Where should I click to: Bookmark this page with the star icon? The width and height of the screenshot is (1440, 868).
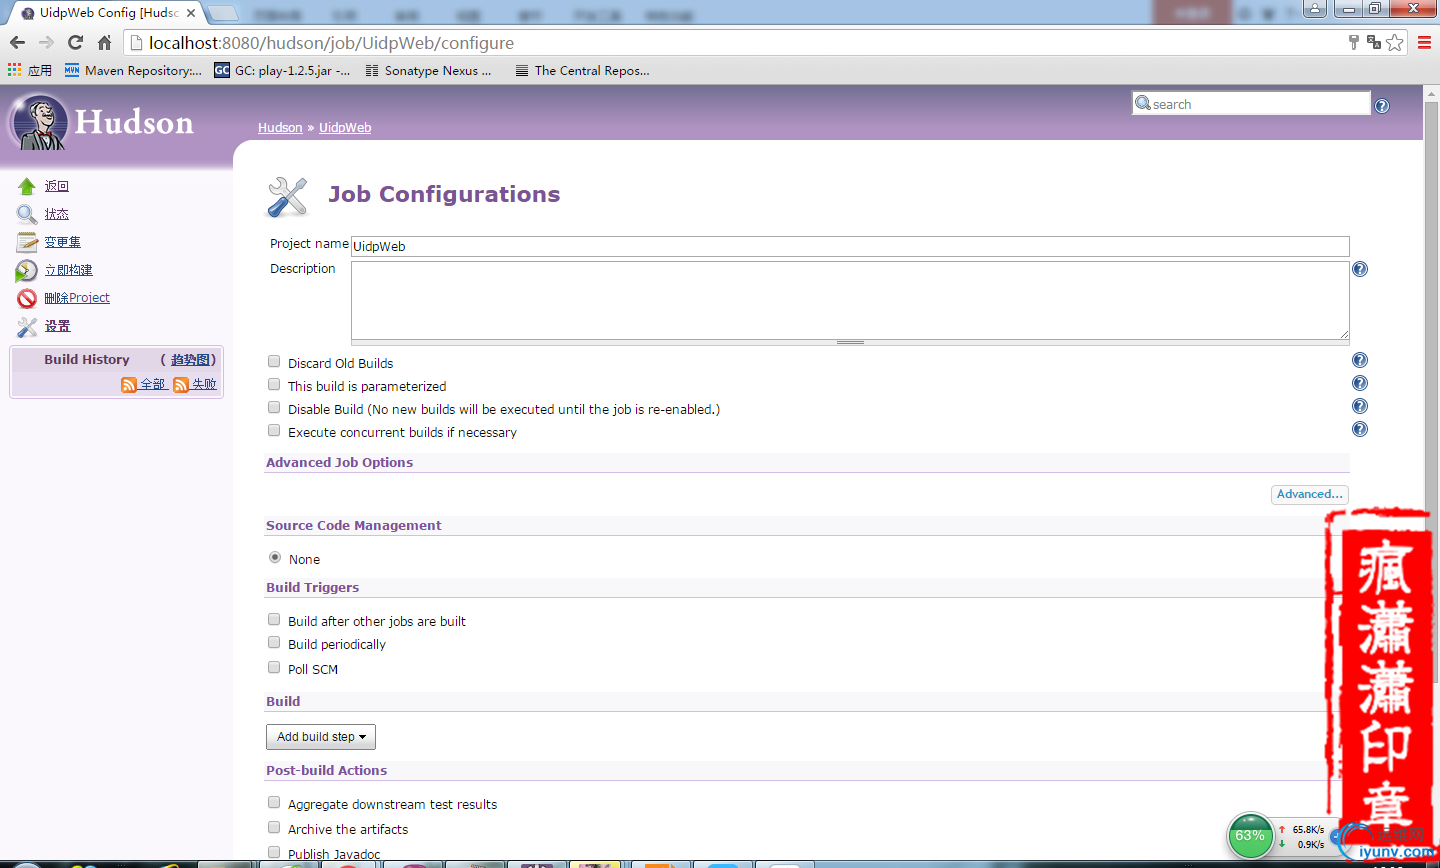click(1394, 42)
